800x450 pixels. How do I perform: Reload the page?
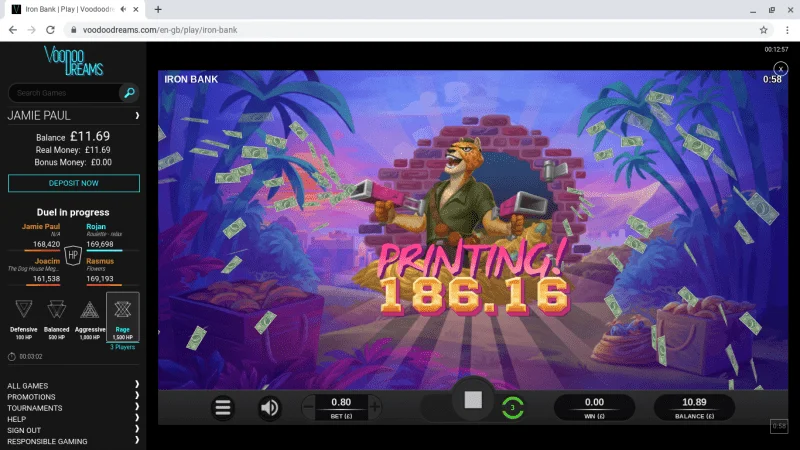50,30
